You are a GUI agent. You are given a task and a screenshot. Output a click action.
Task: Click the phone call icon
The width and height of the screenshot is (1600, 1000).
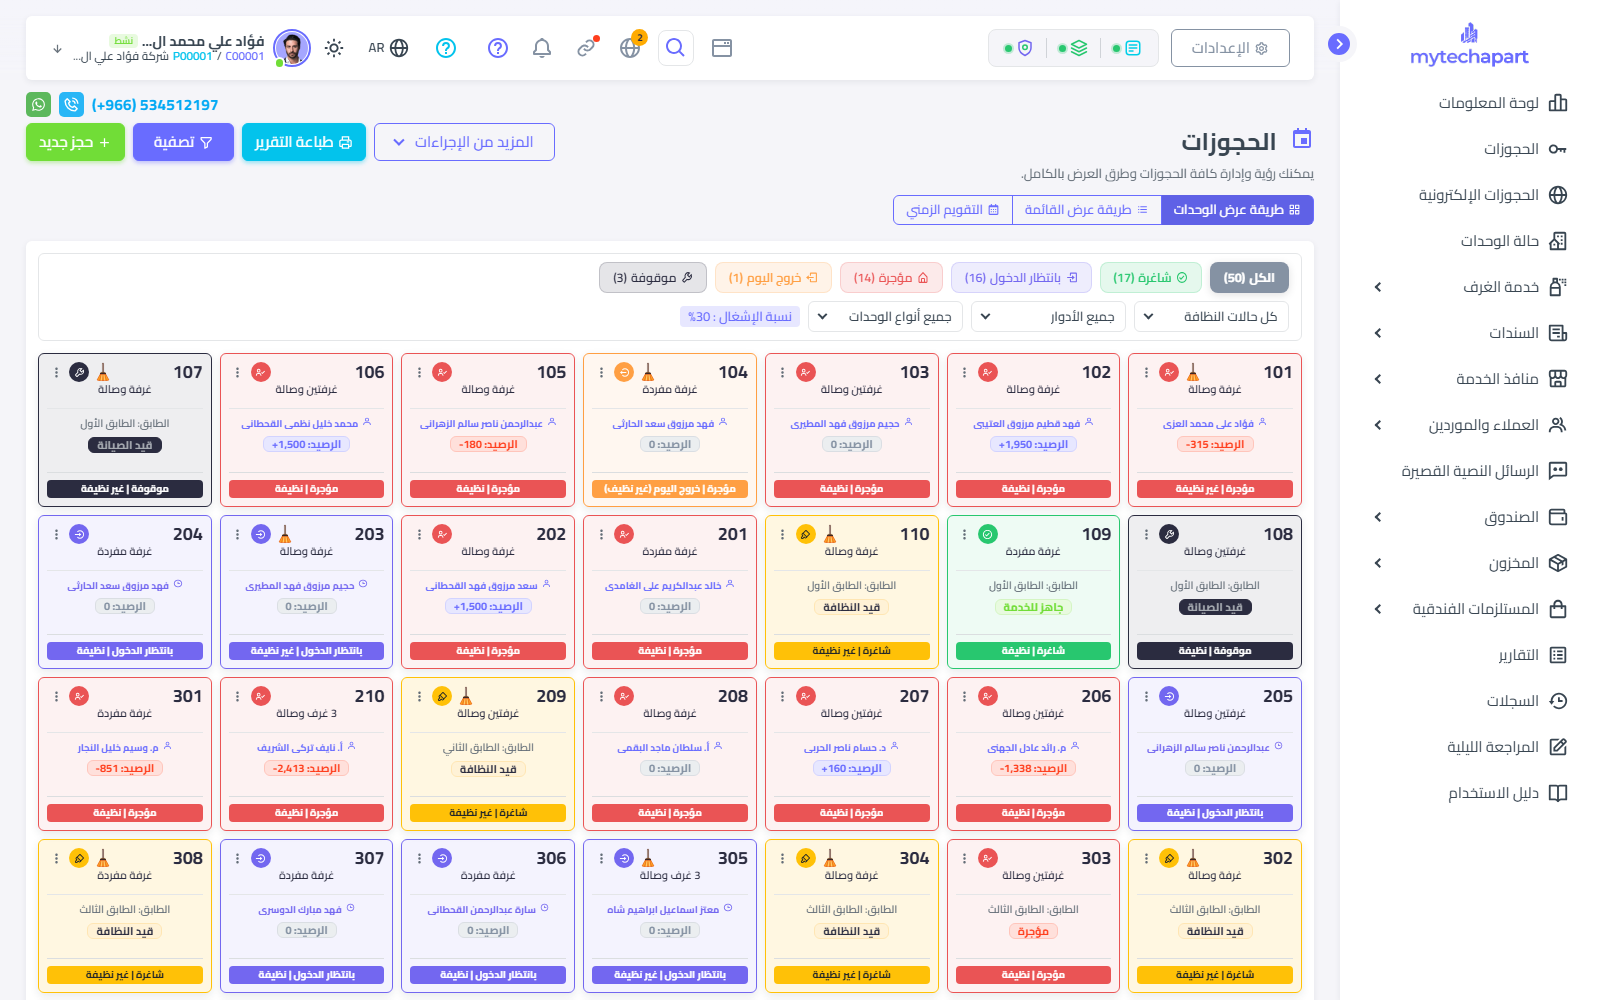[71, 104]
